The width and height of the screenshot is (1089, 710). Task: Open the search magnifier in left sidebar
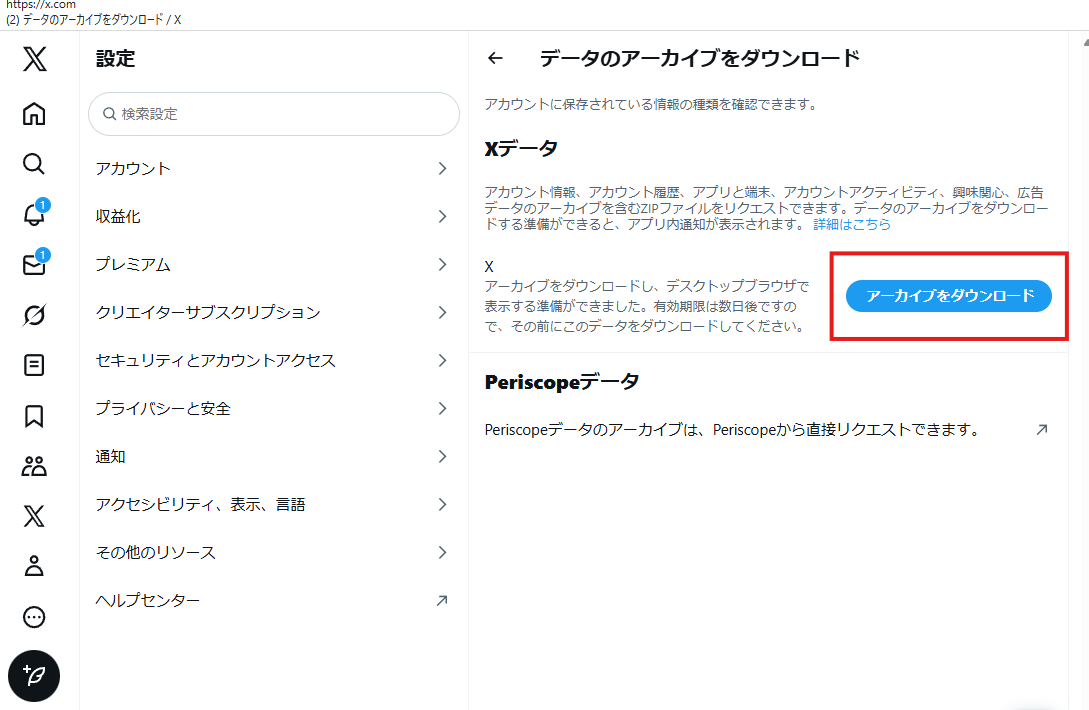[33, 164]
